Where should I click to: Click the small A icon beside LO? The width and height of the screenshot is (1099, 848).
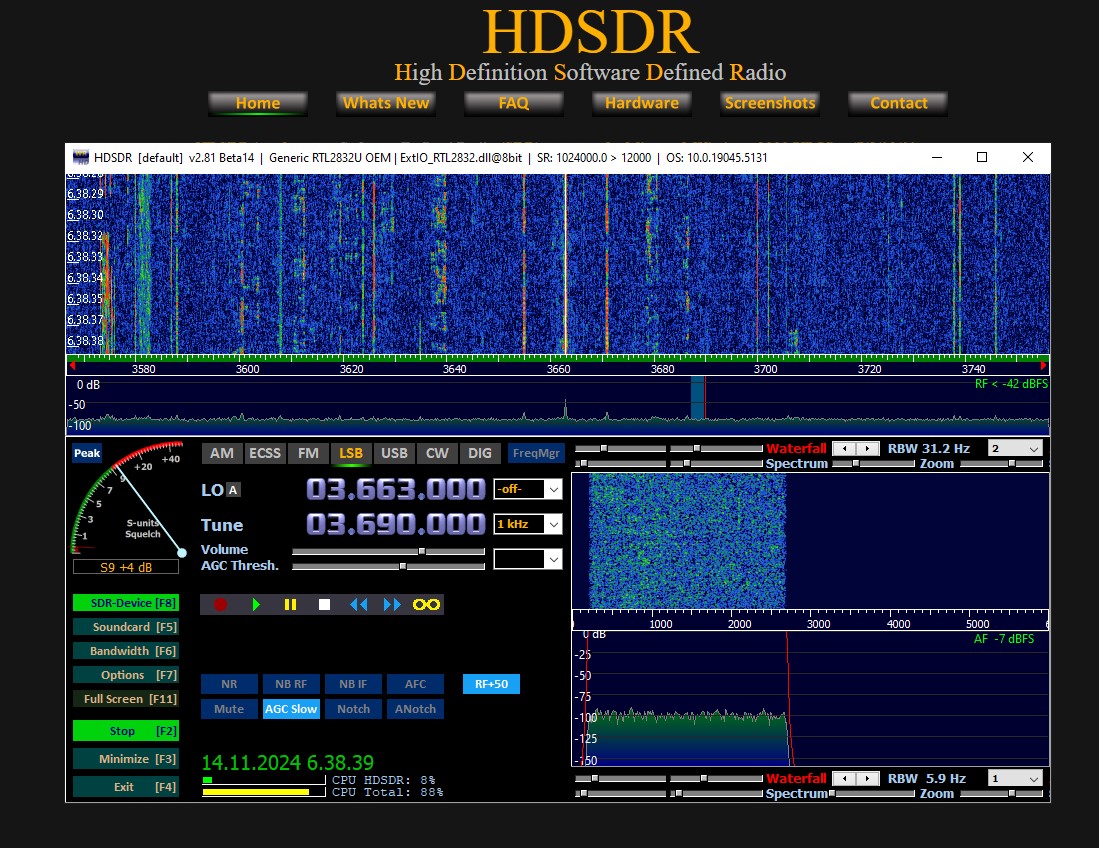(x=233, y=490)
